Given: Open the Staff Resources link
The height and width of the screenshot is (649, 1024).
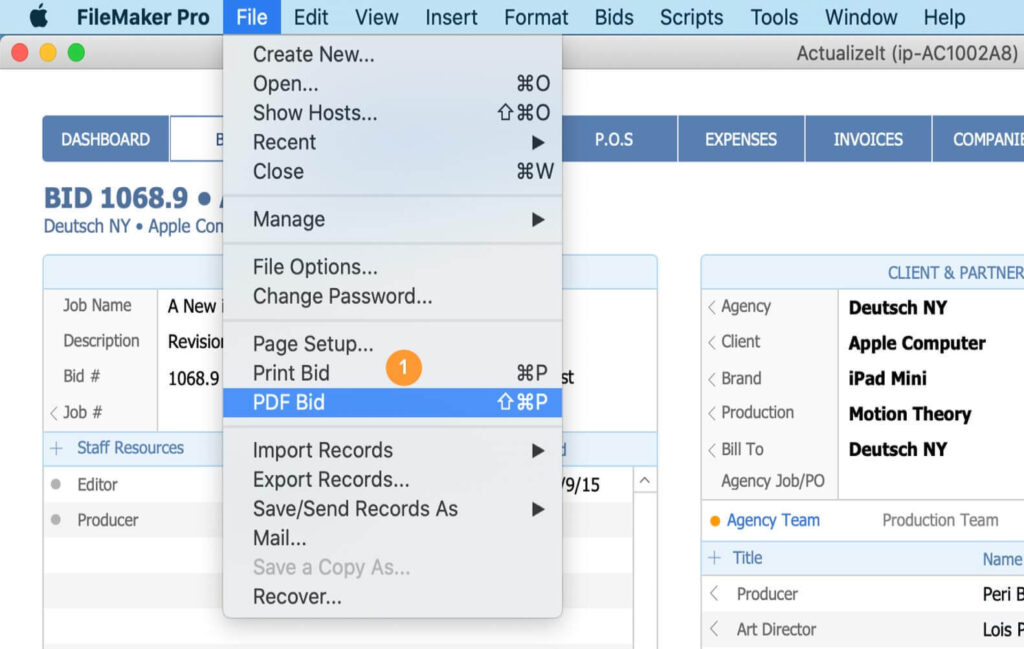Looking at the screenshot, I should [x=131, y=448].
